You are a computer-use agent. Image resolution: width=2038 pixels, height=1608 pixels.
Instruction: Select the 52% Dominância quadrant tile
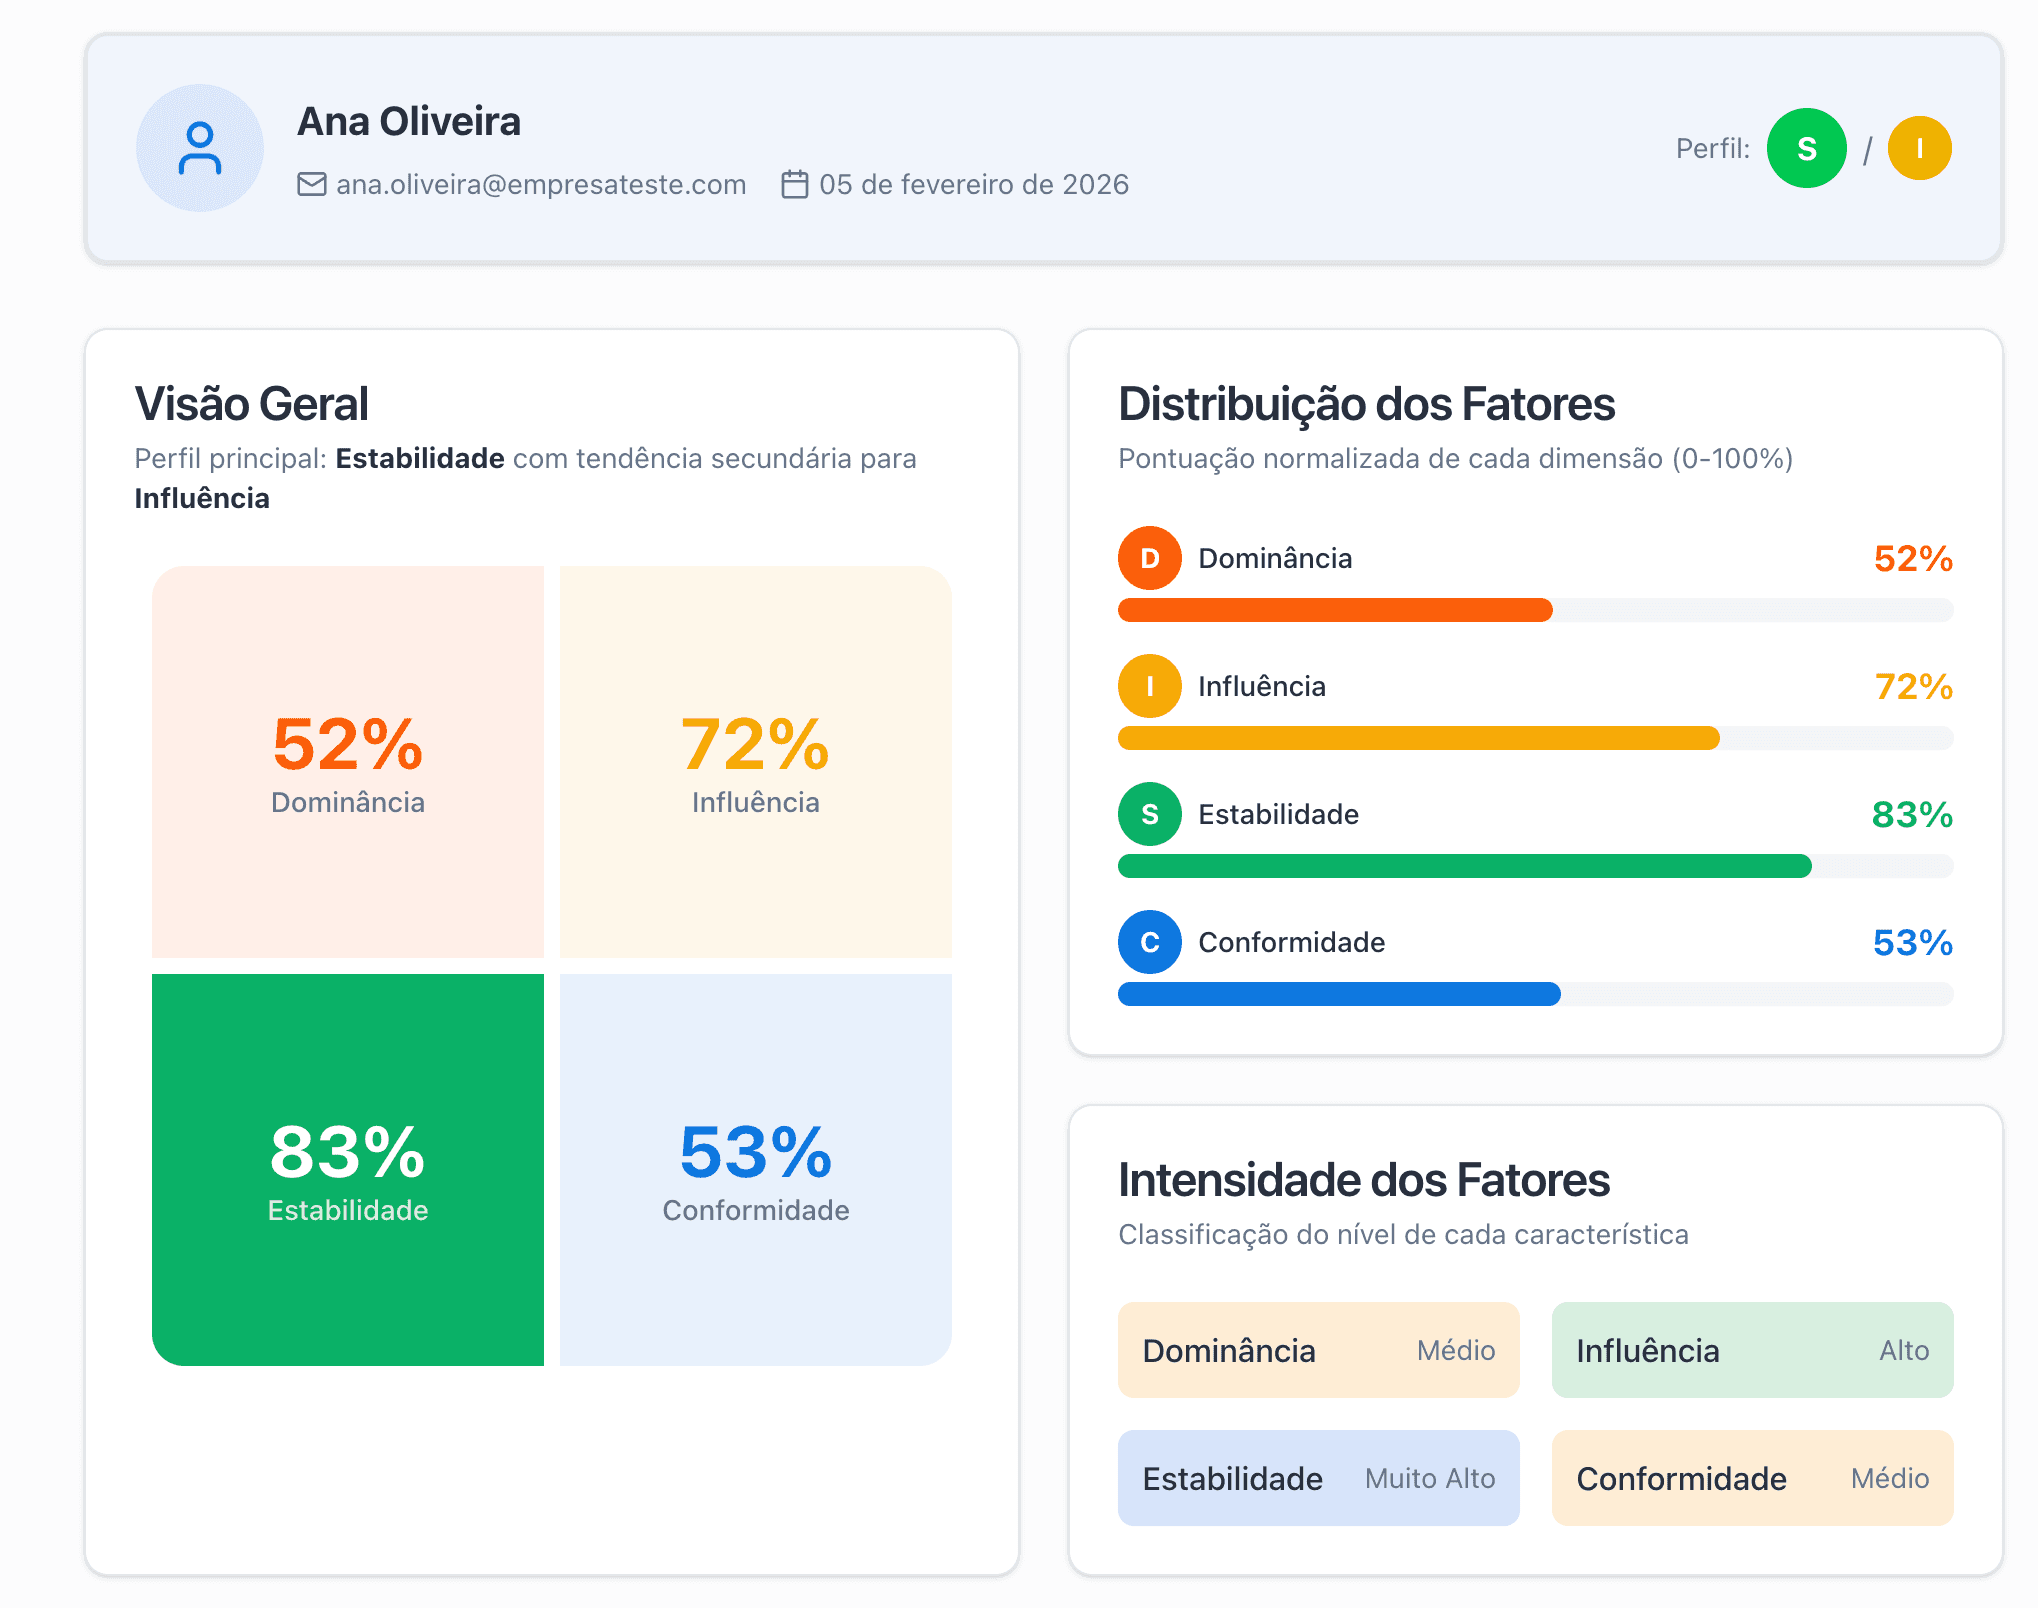click(348, 762)
